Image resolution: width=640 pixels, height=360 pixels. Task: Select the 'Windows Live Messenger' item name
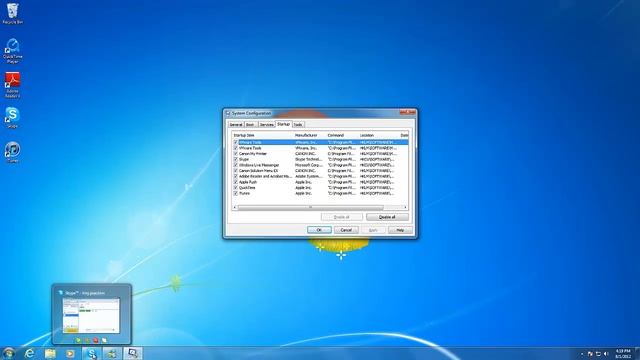259,165
